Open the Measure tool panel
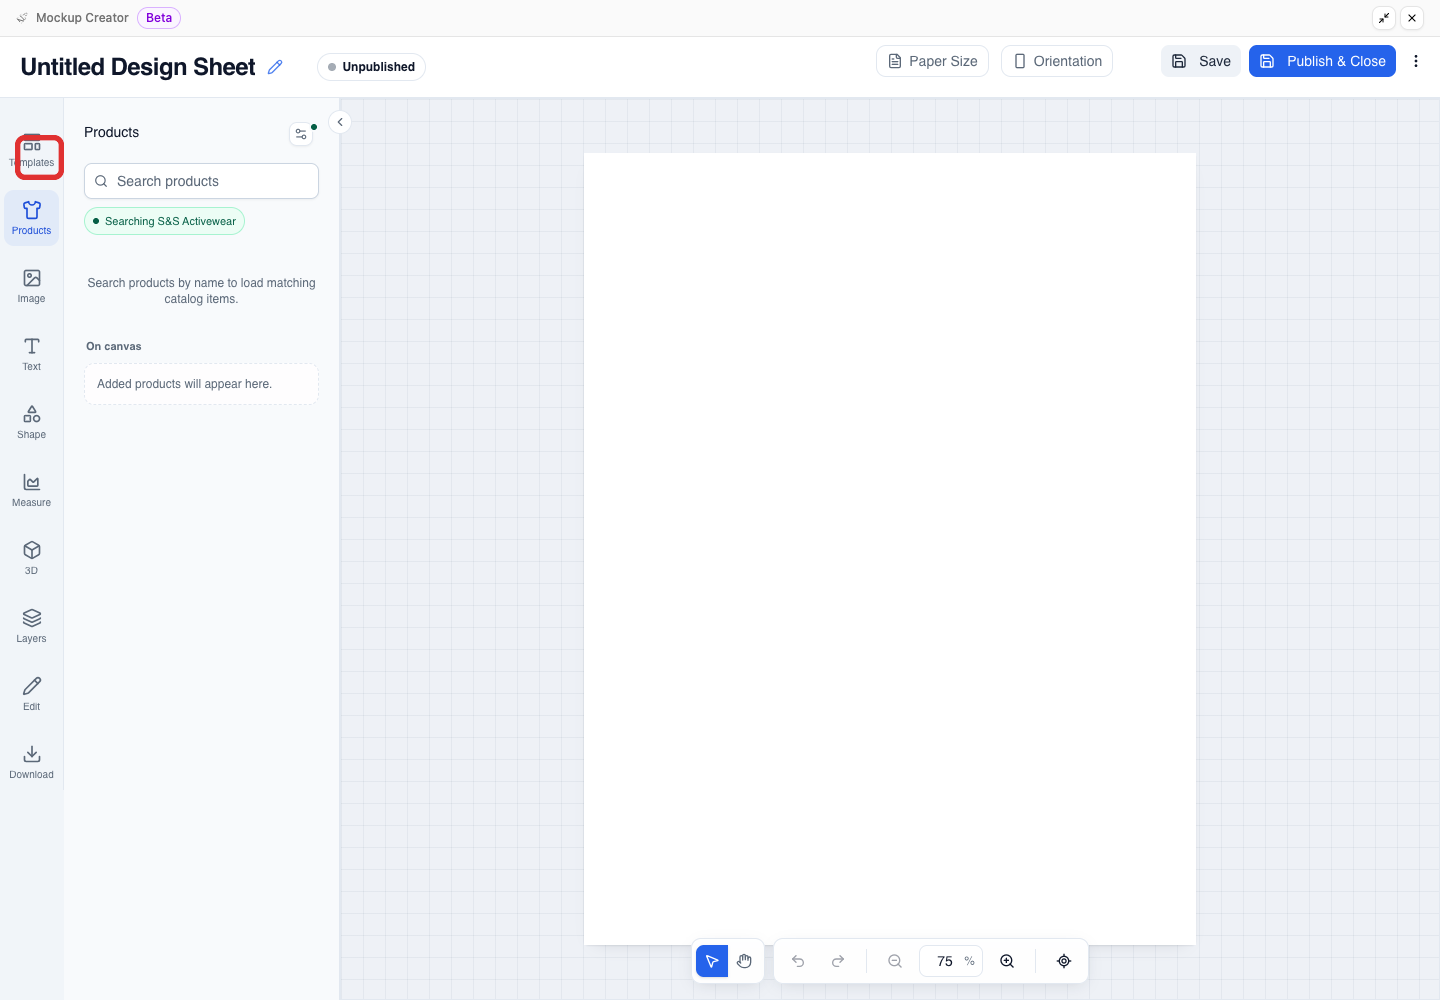Viewport: 1440px width, 1000px height. click(x=32, y=490)
